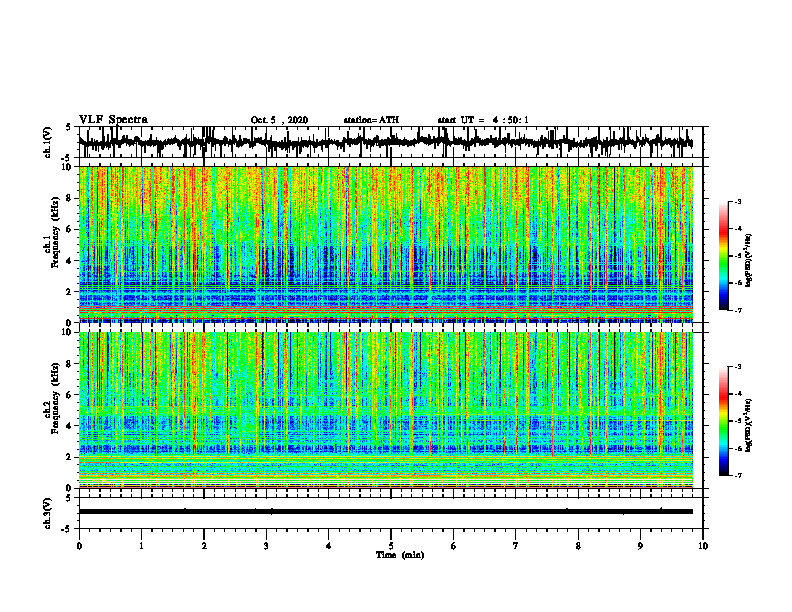Click the flat ch.3 voltage trace
This screenshot has height=612, width=792.
[385, 512]
